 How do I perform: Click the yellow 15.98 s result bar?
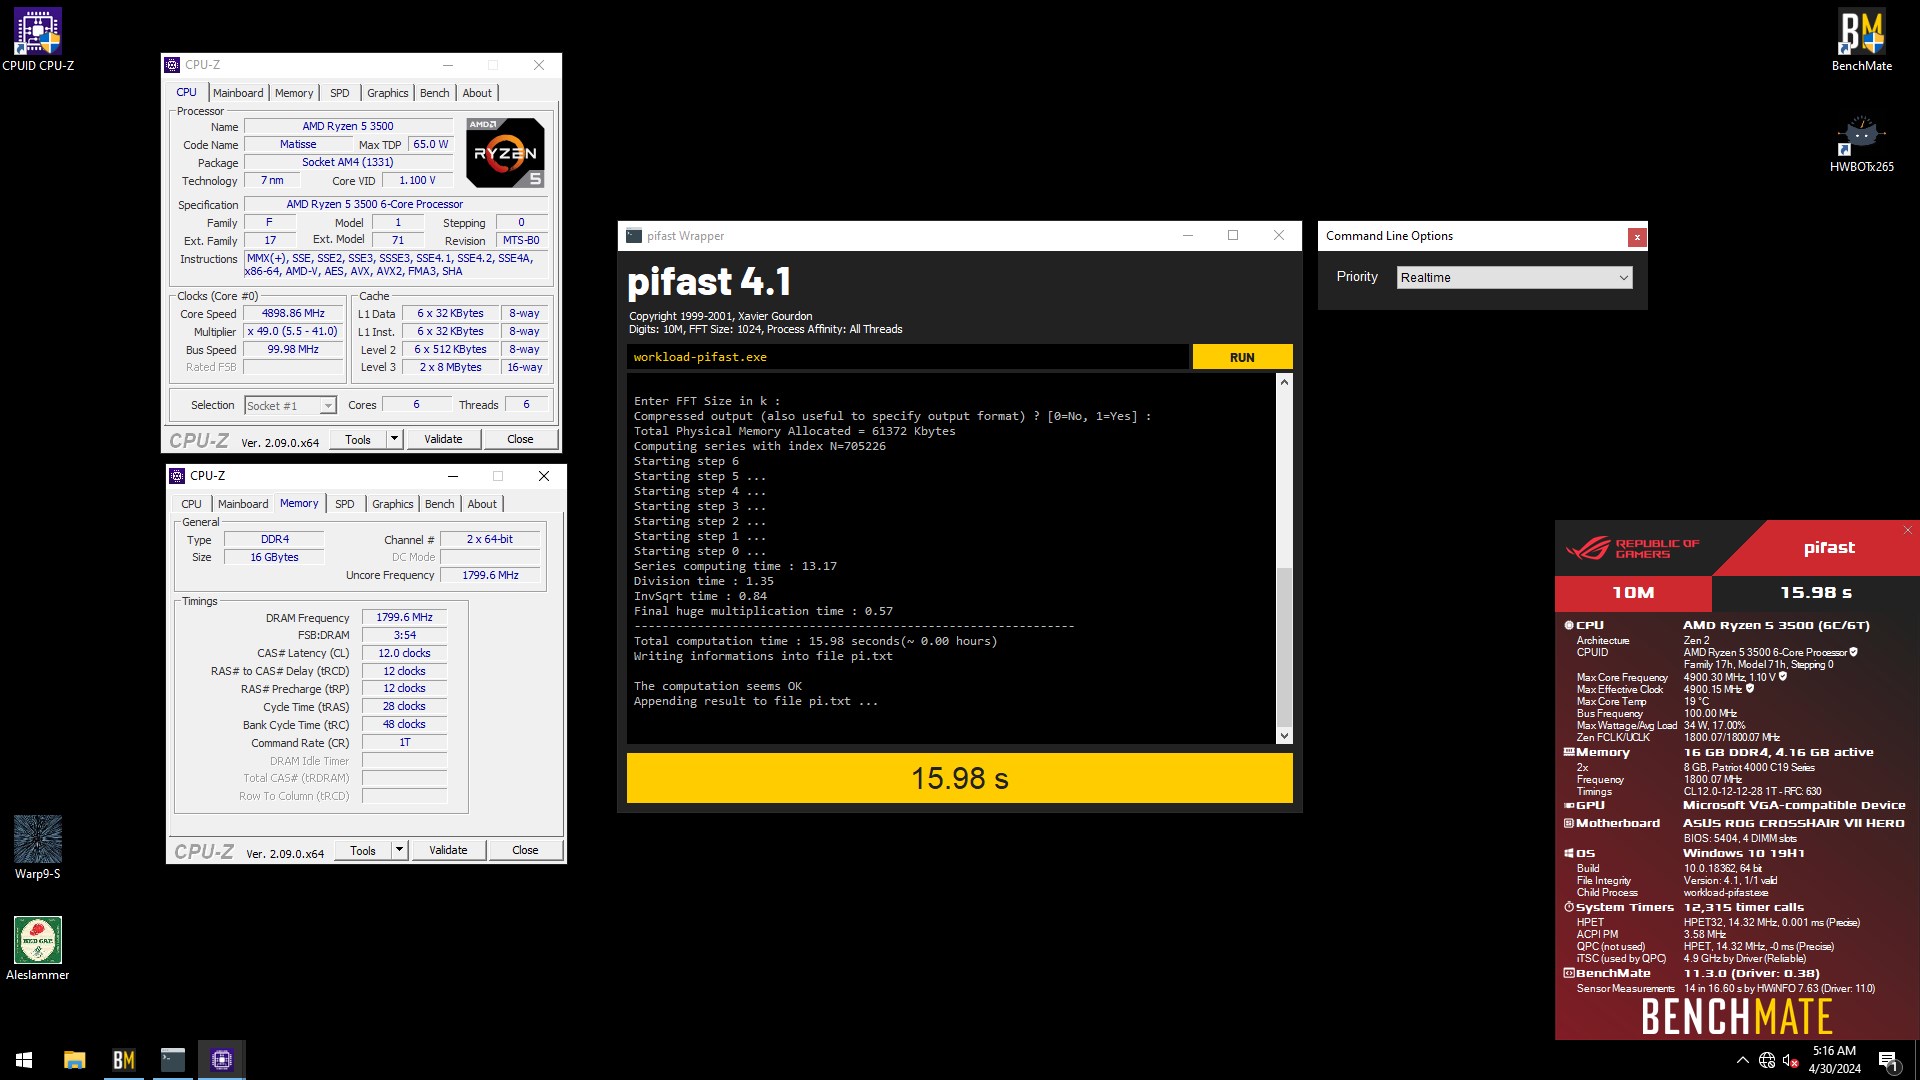[959, 778]
